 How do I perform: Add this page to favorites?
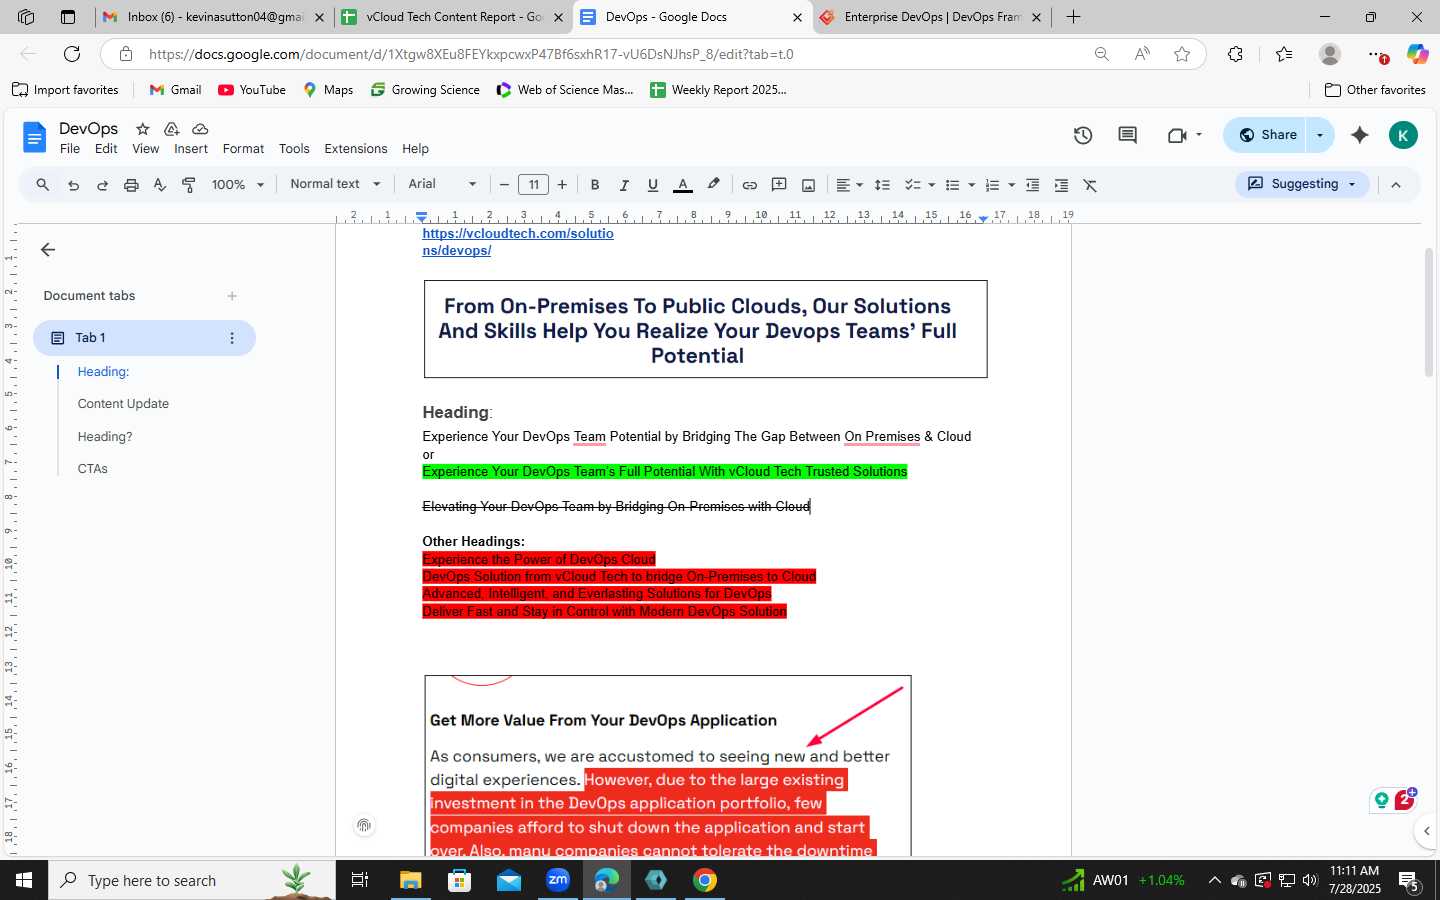[x=1182, y=54]
